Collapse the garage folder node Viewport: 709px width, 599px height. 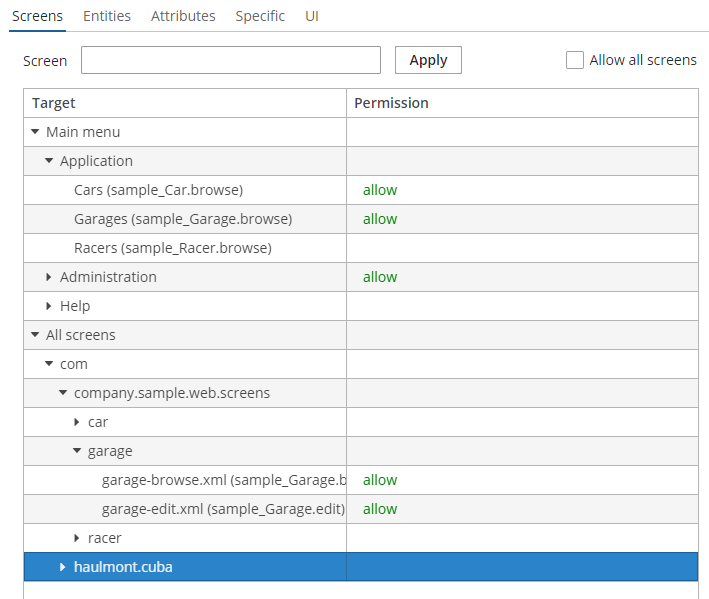77,451
